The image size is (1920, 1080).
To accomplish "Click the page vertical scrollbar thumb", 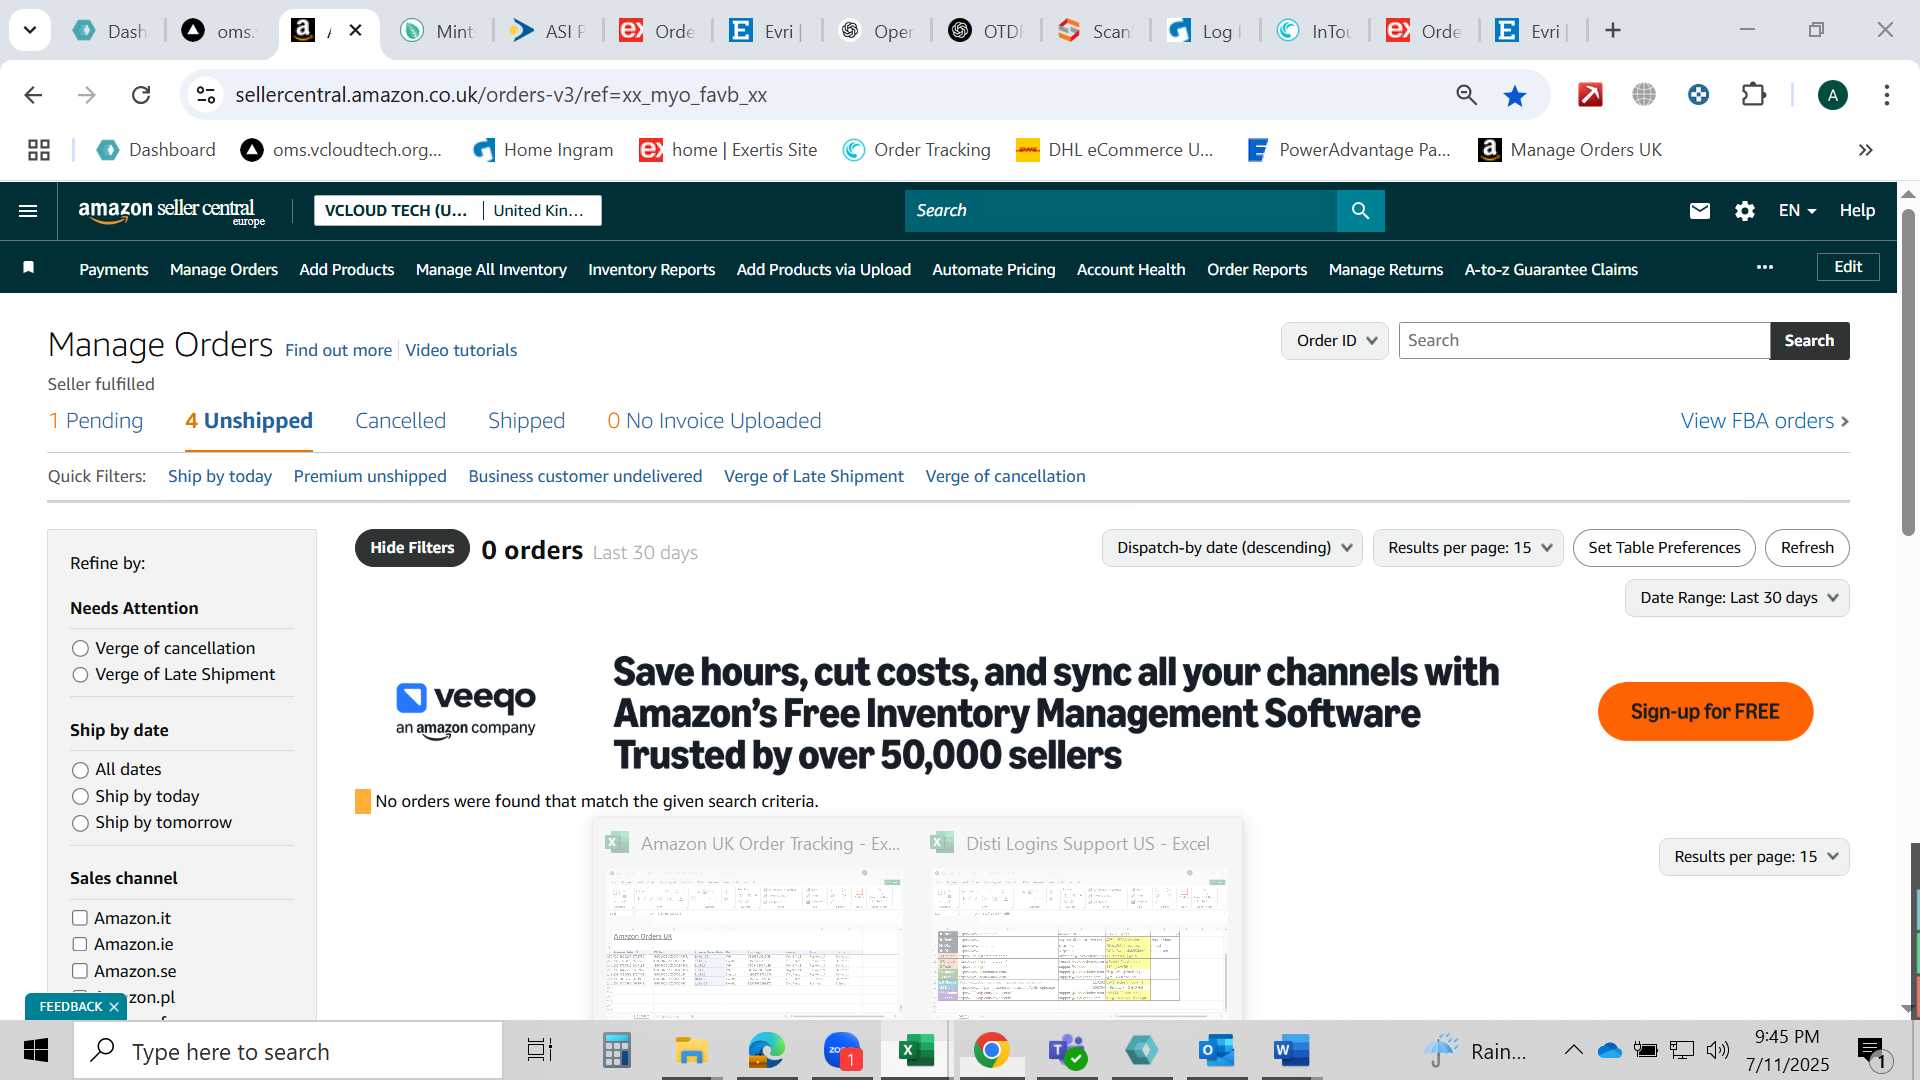I will [1908, 370].
